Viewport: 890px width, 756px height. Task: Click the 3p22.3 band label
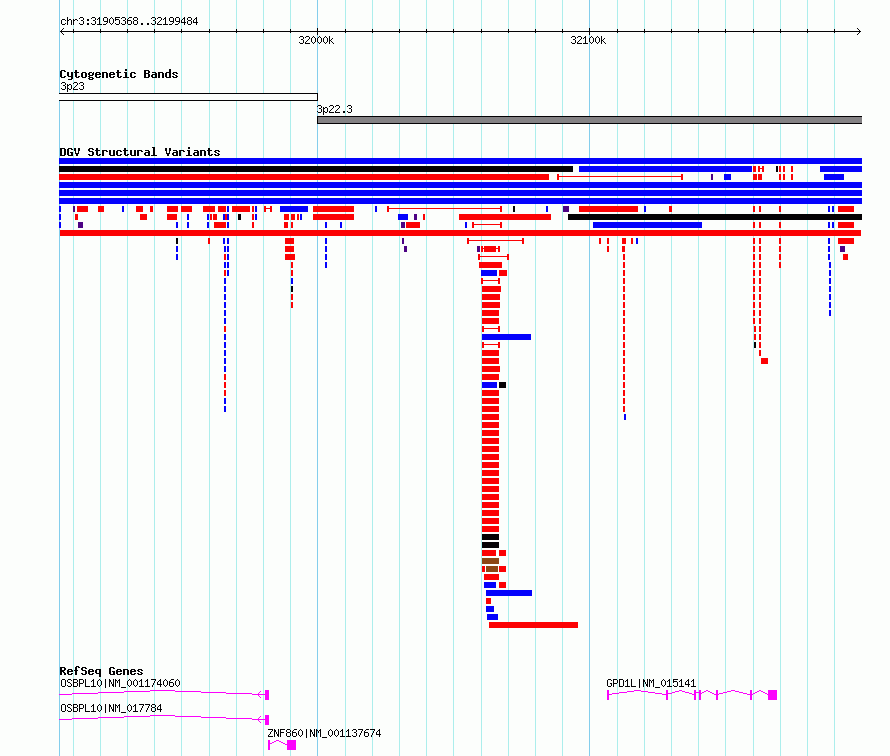click(334, 109)
